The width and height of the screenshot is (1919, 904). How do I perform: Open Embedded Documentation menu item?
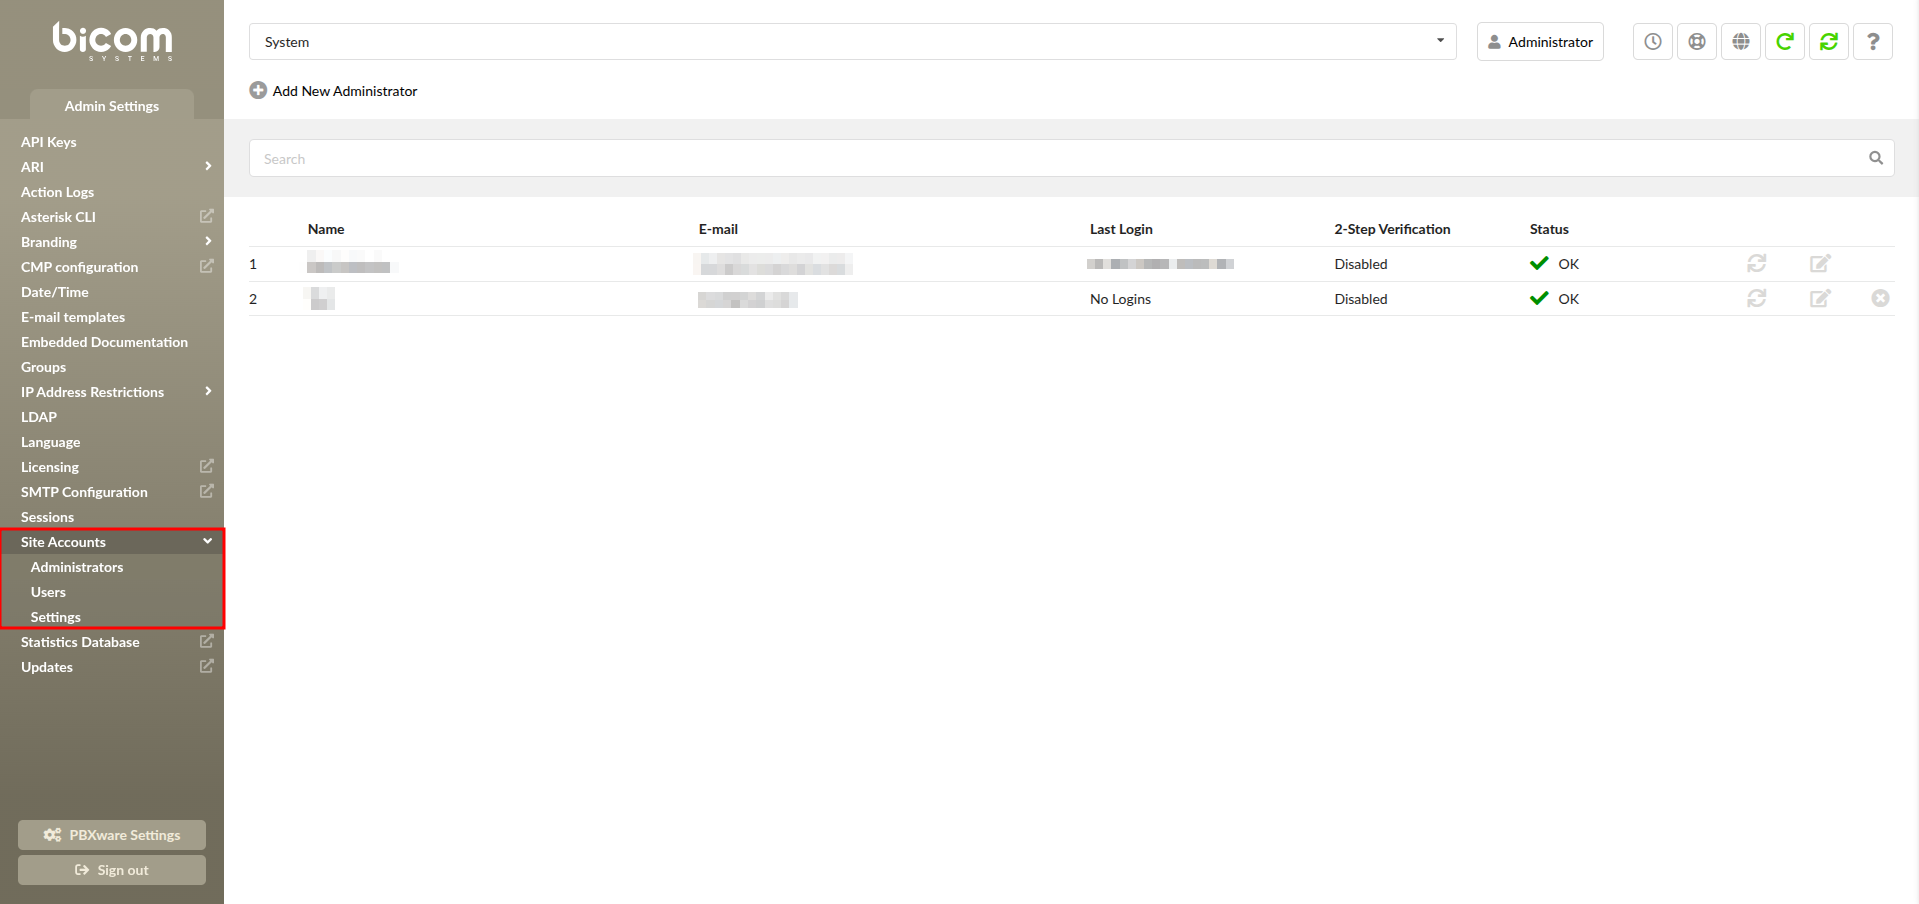click(x=104, y=342)
